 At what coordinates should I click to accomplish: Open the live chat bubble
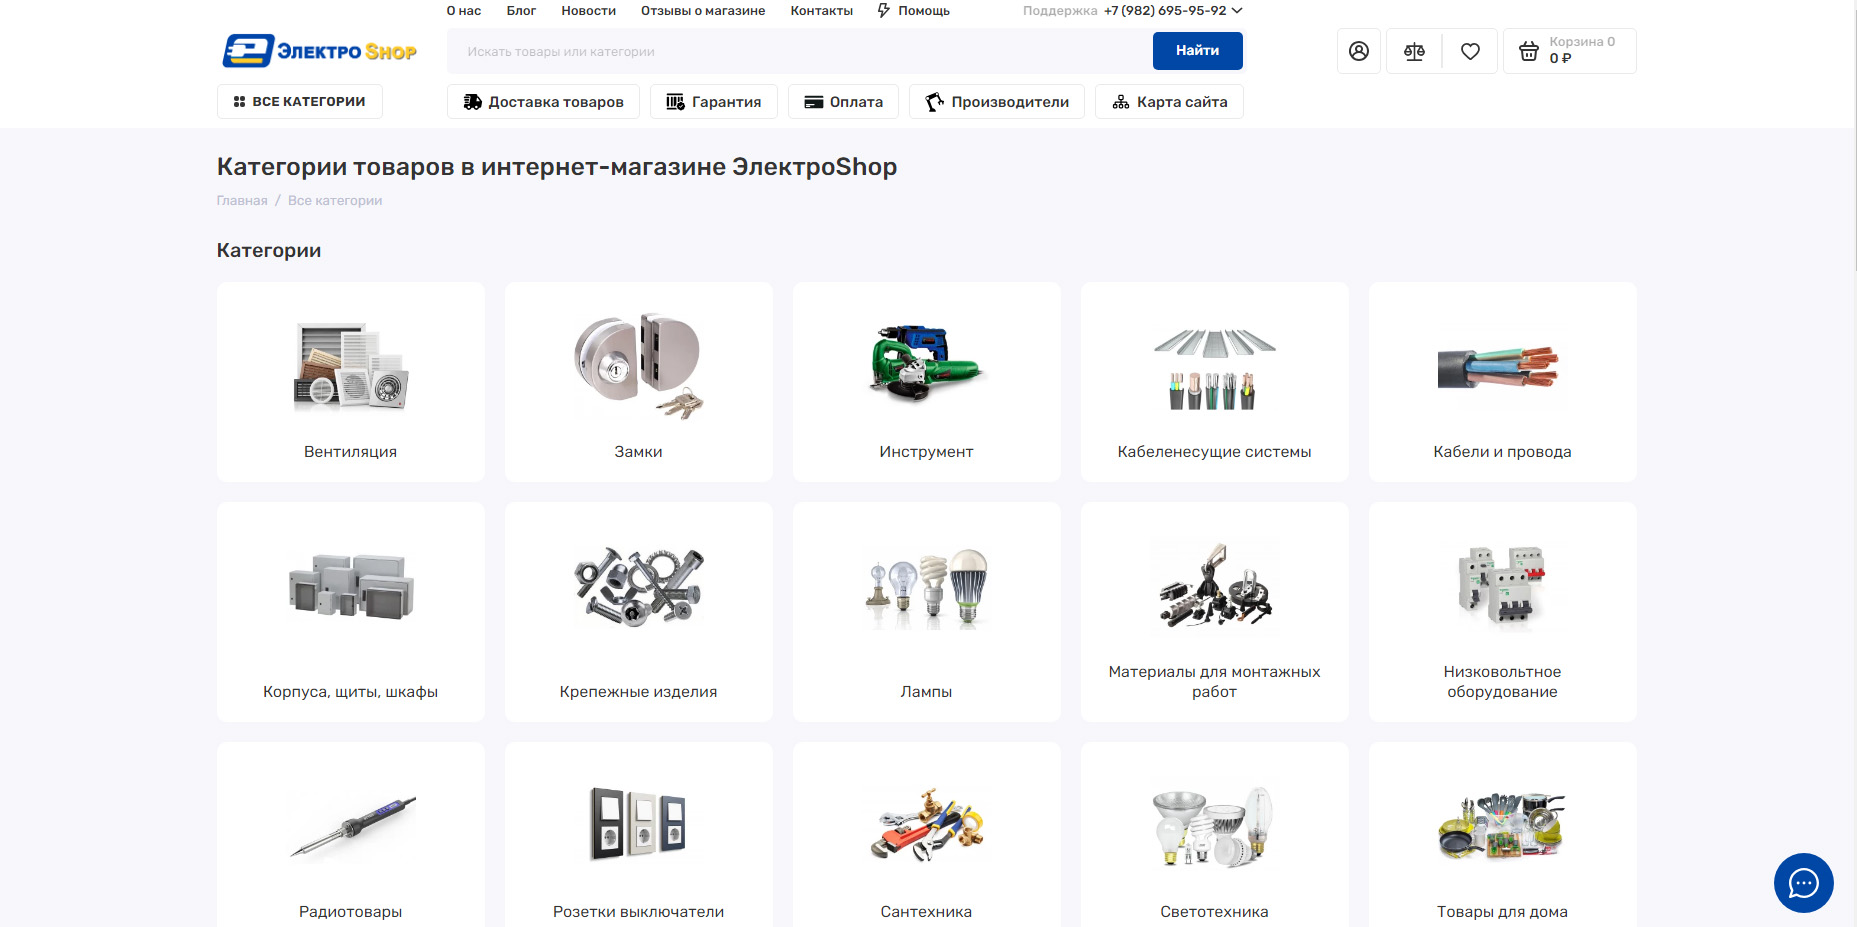1803,883
